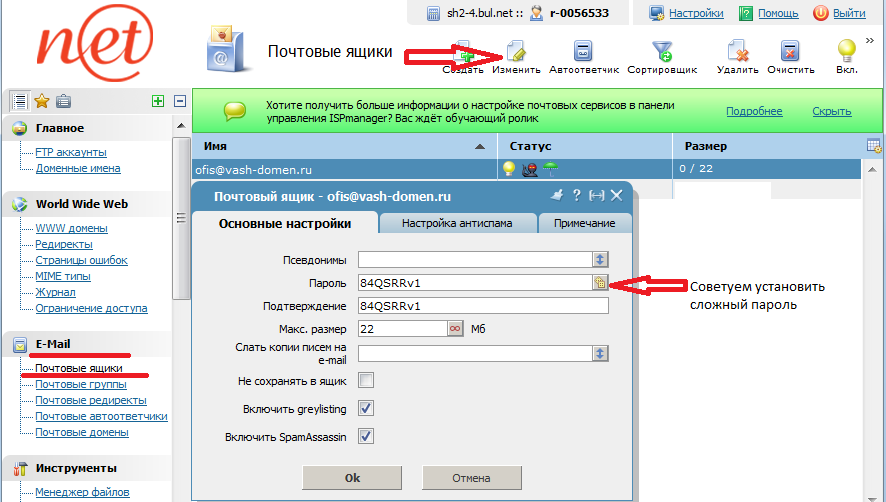This screenshot has height=502, width=886.
Task: Set unlimited Макс. размер infinity button
Action: [455, 329]
